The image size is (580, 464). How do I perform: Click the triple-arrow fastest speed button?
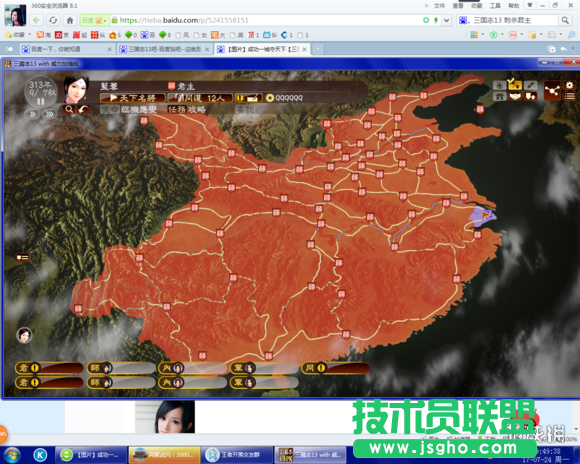coord(48,114)
